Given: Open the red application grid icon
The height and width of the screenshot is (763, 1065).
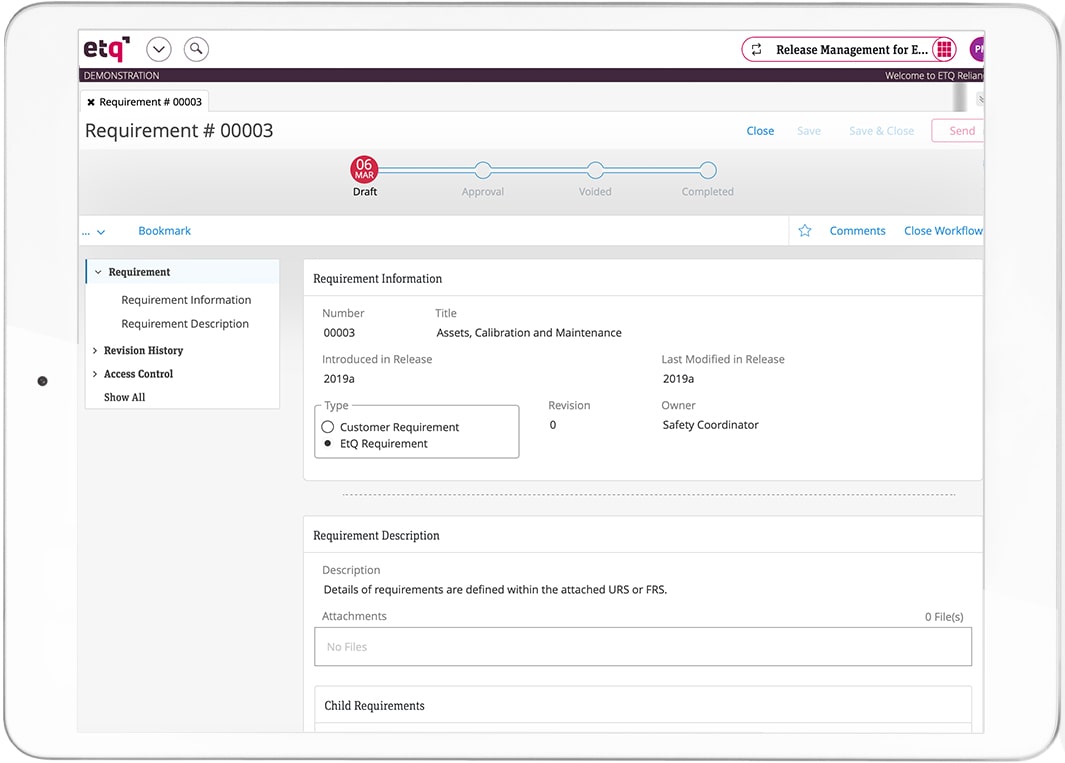Looking at the screenshot, I should pyautogui.click(x=944, y=50).
